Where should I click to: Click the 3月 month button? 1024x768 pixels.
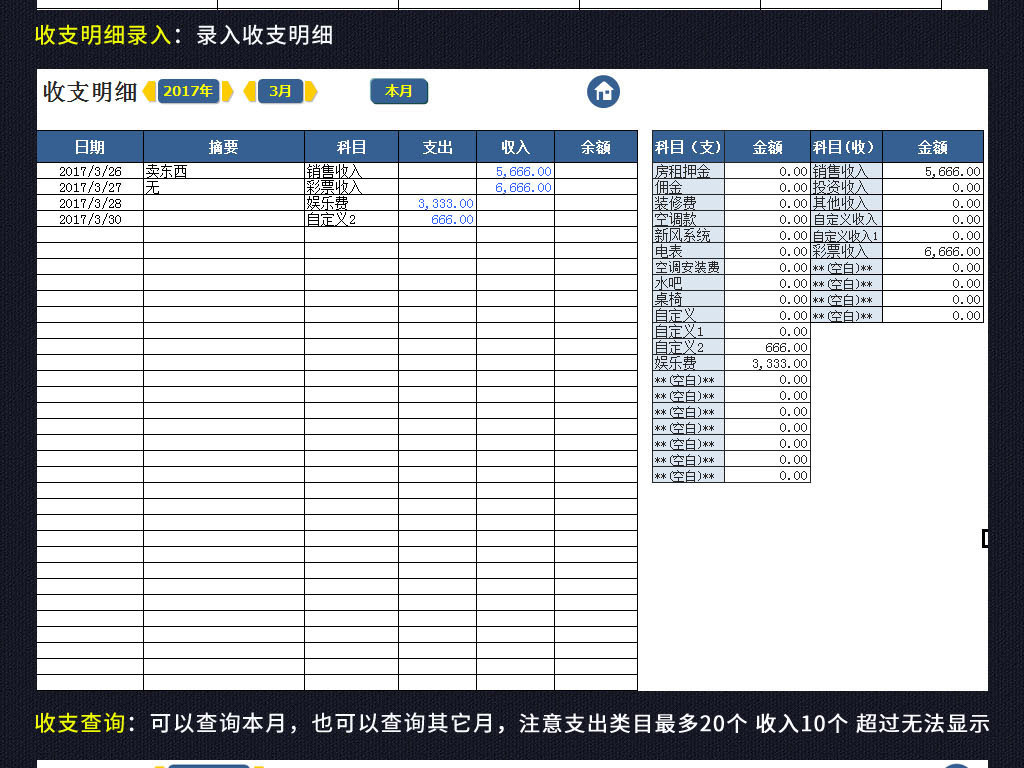280,91
